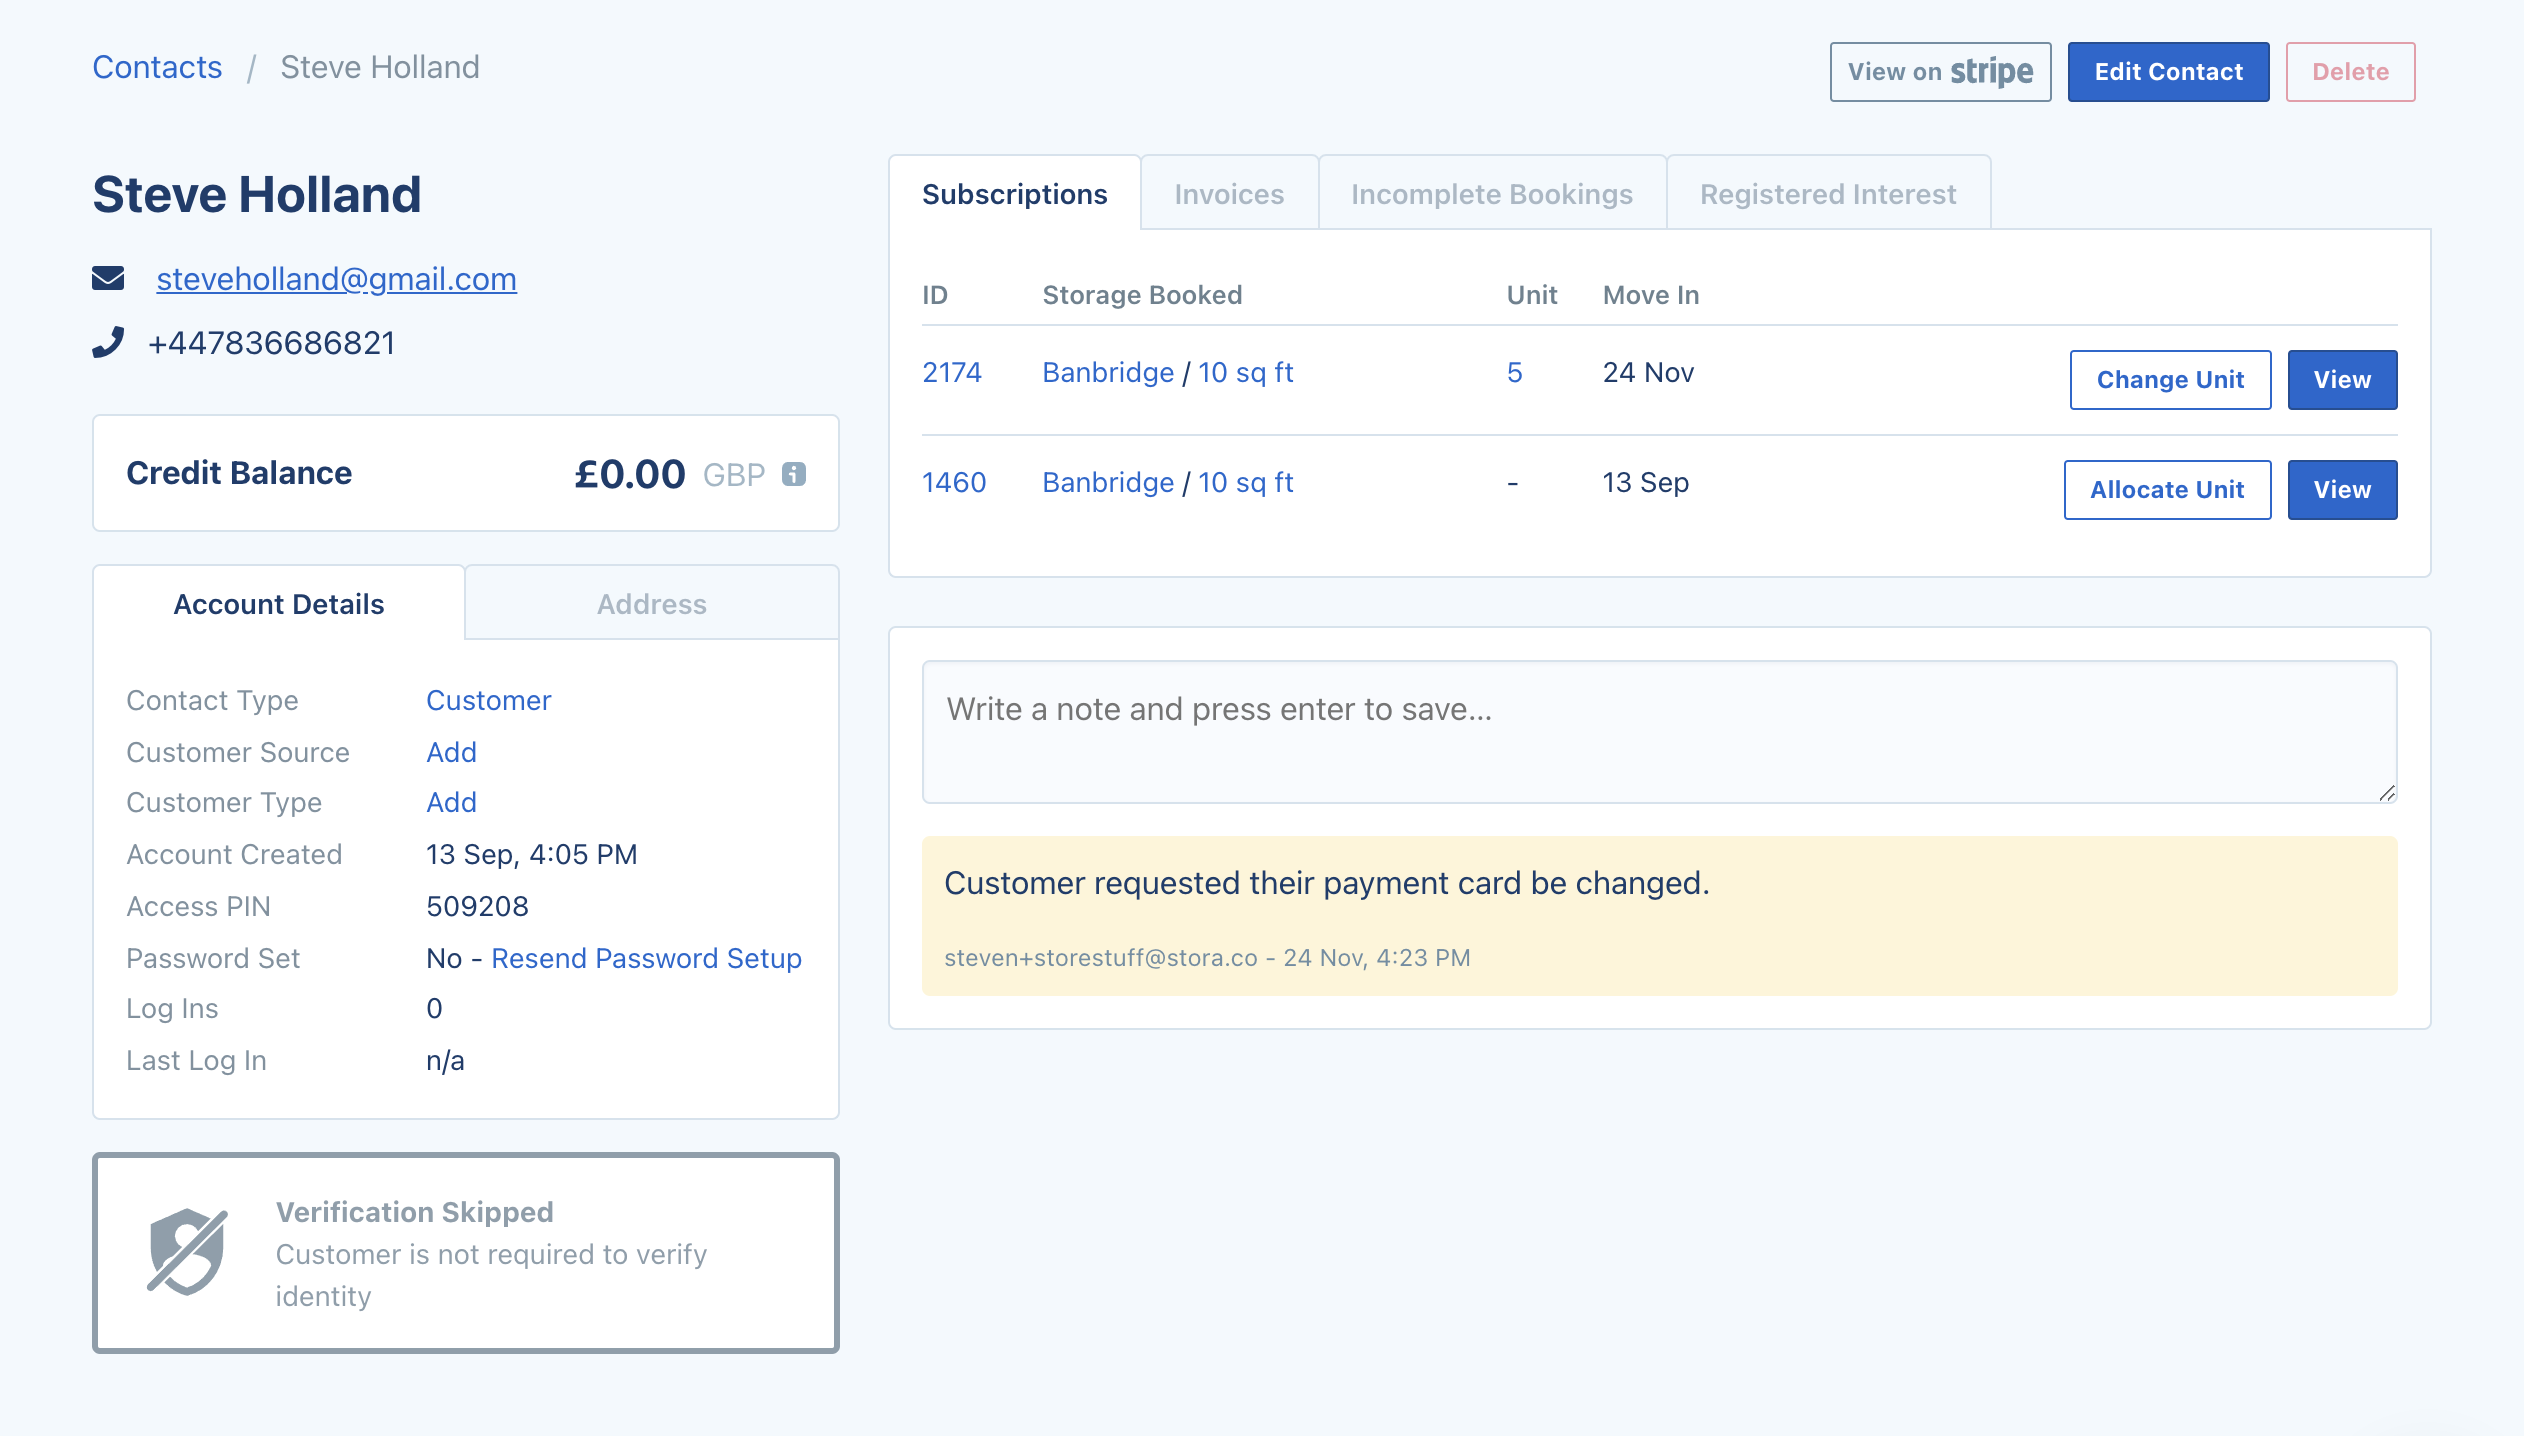This screenshot has height=1436, width=2524.
Task: Click the steveholland@gmail.com email link
Action: 336,279
